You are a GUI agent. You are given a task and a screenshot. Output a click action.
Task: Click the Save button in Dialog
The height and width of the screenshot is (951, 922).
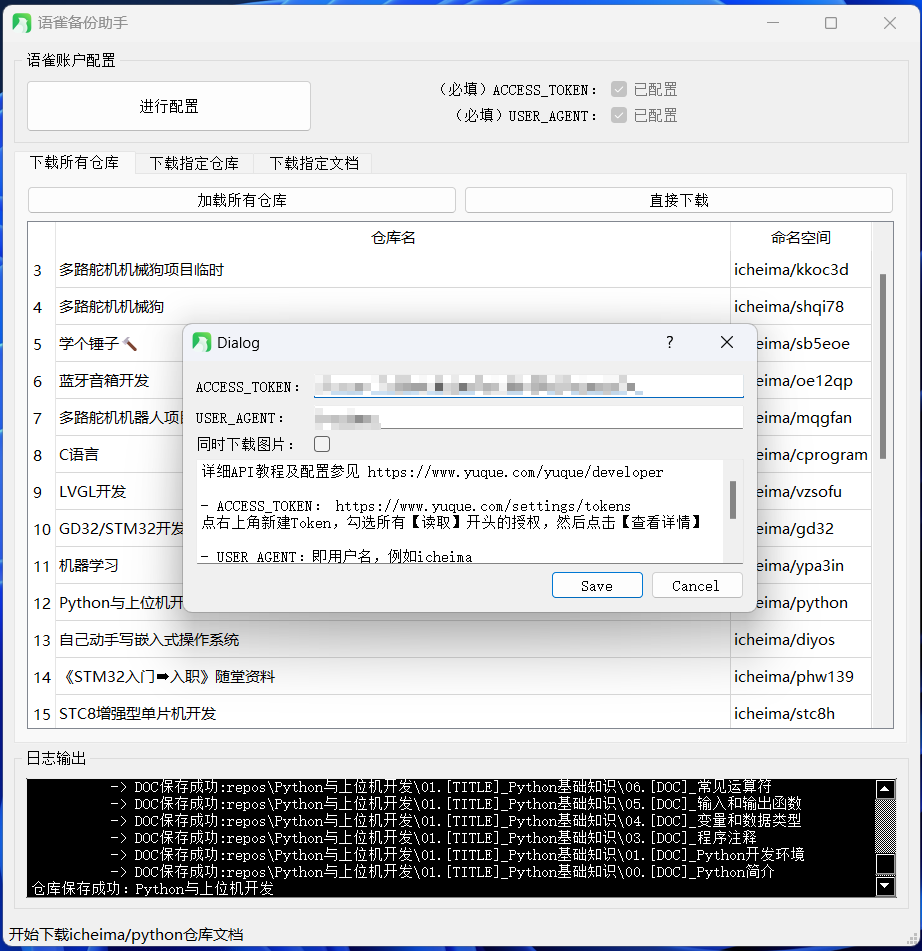(x=597, y=585)
